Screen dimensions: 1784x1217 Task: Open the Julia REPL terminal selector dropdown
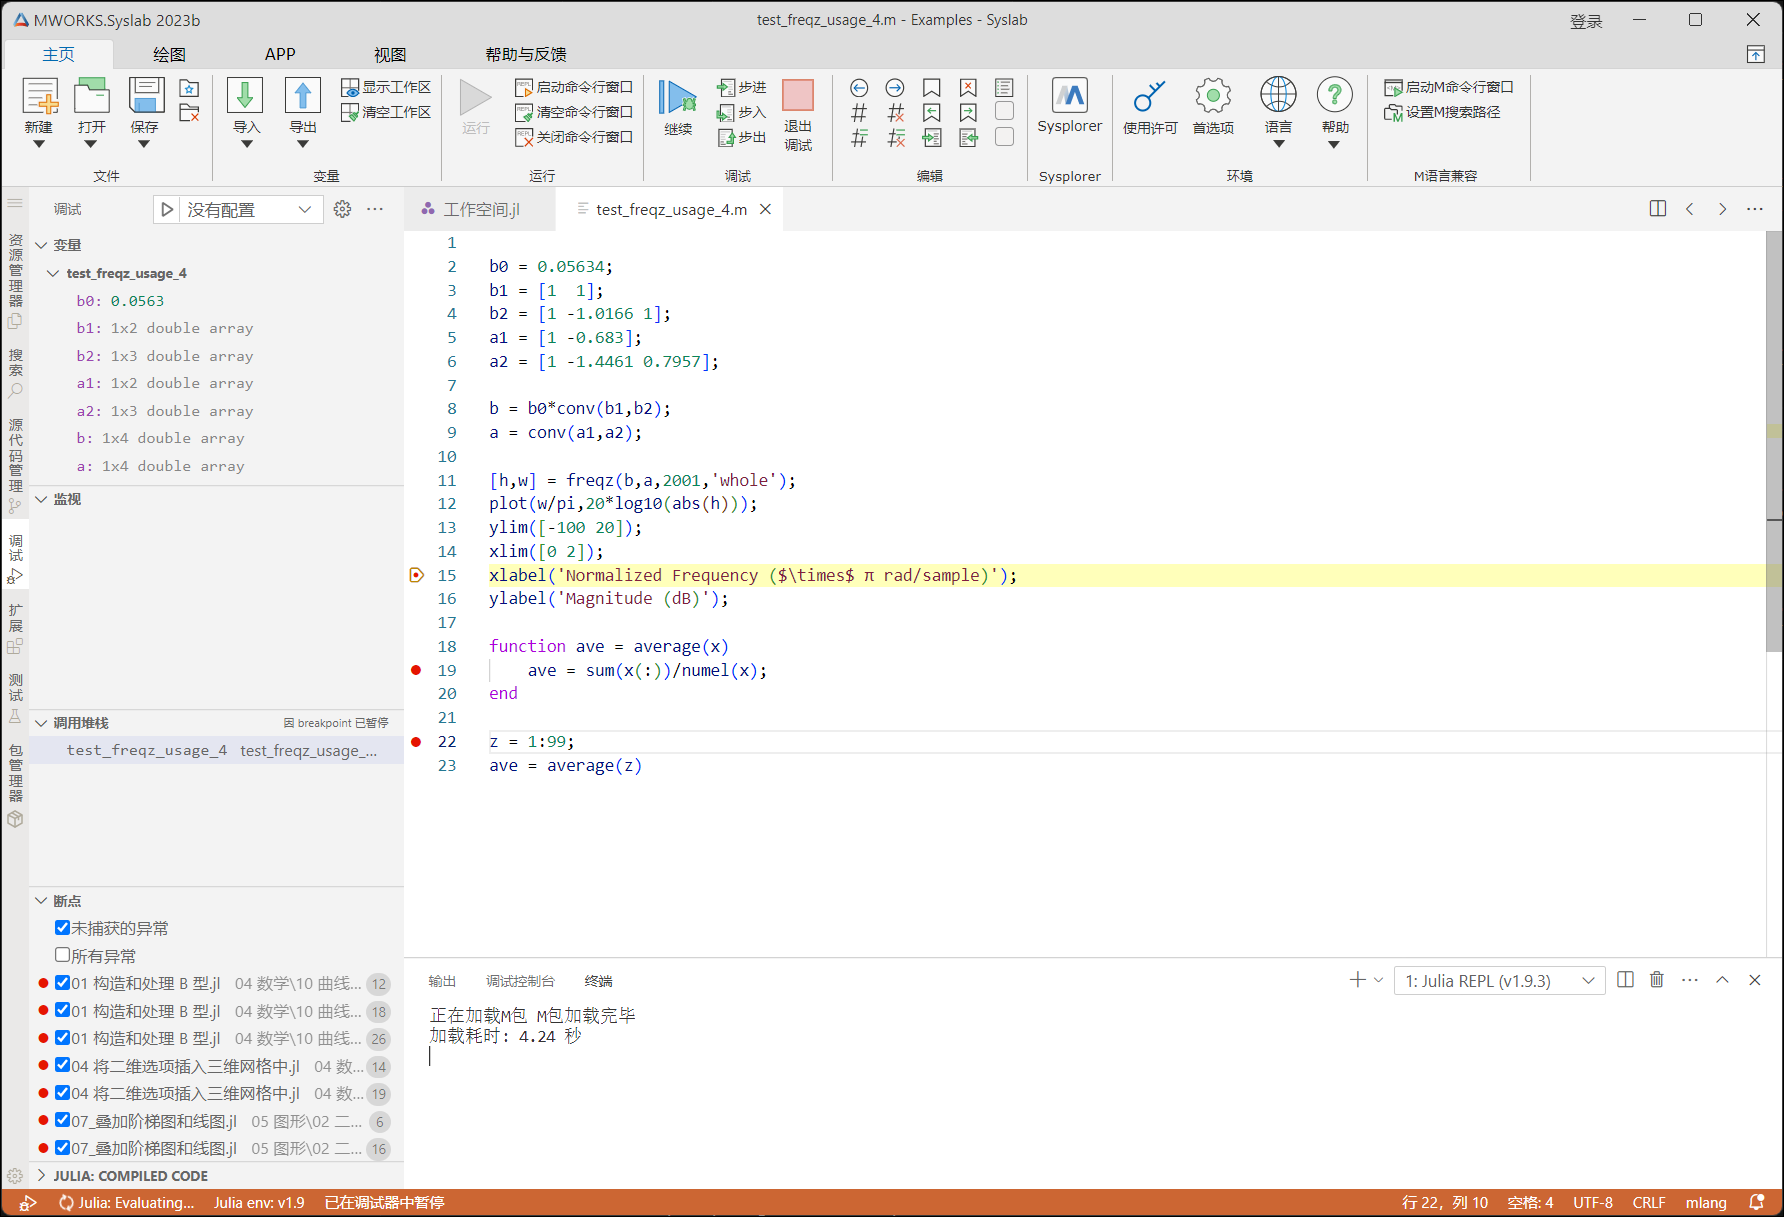pos(1498,981)
